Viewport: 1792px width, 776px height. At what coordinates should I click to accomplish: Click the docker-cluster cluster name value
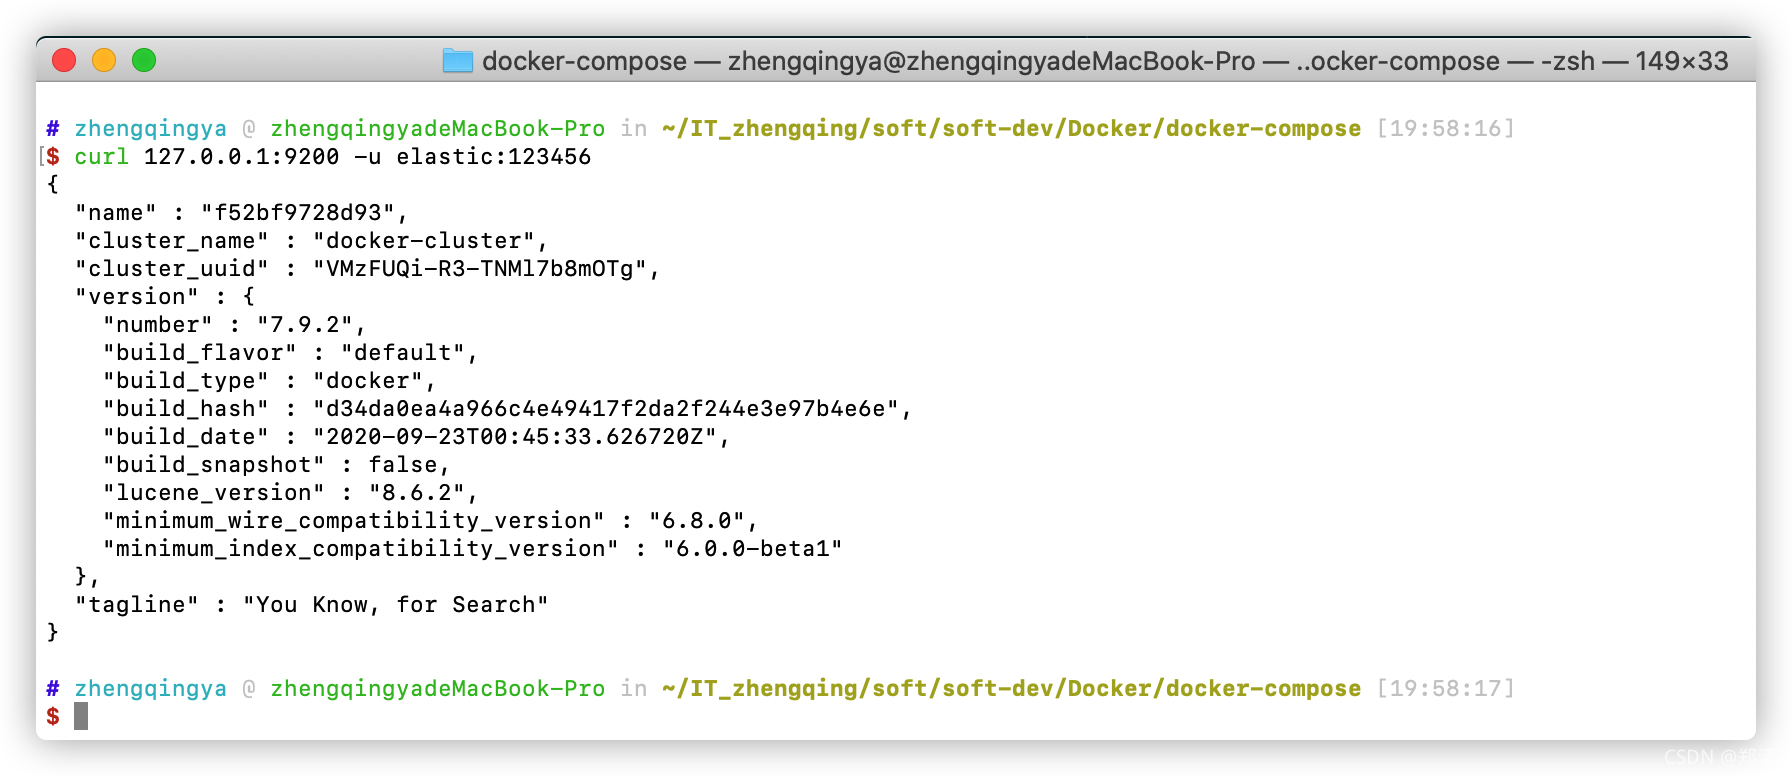tap(424, 241)
